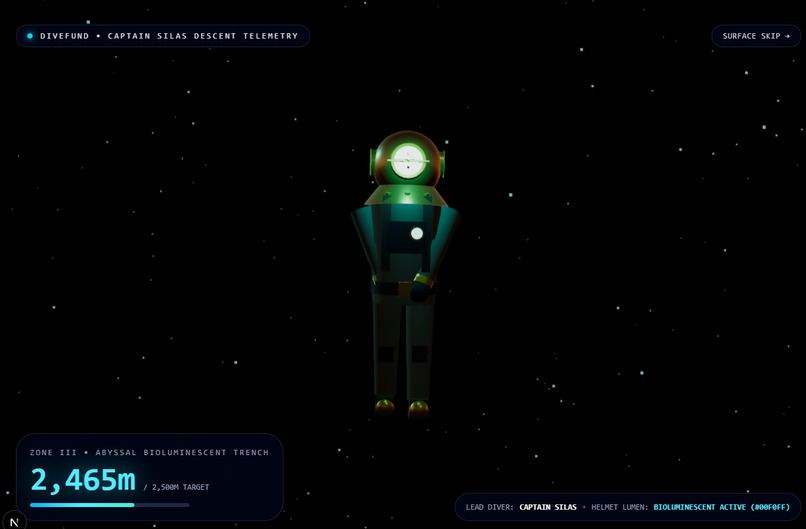Click the '/ 2,500M TARGET' label
This screenshot has height=529, width=806.
click(x=176, y=487)
